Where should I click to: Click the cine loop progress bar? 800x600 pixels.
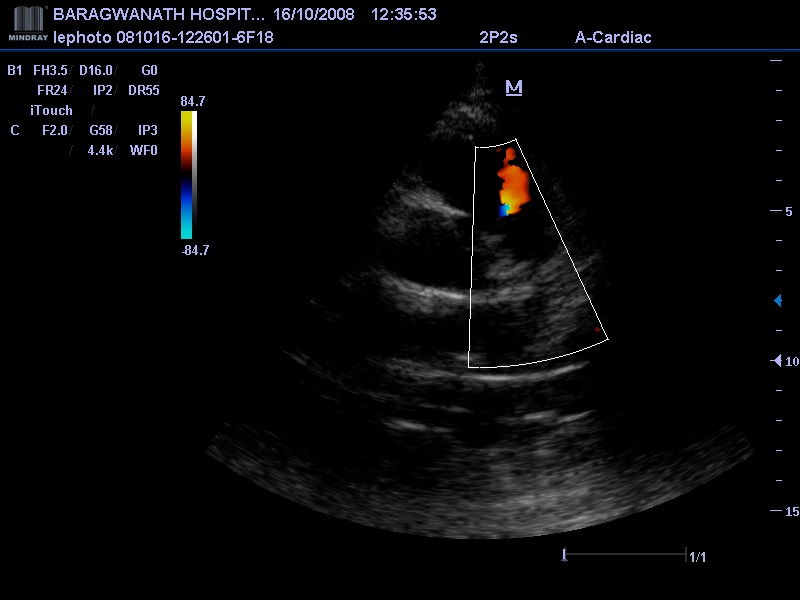(x=625, y=554)
